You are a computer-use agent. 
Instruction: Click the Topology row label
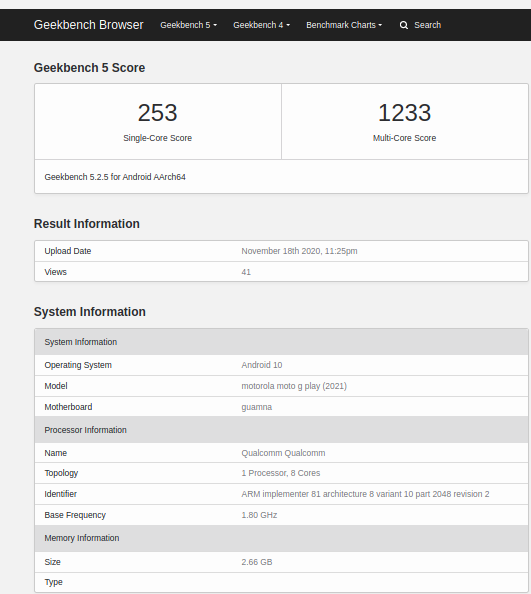(61, 473)
